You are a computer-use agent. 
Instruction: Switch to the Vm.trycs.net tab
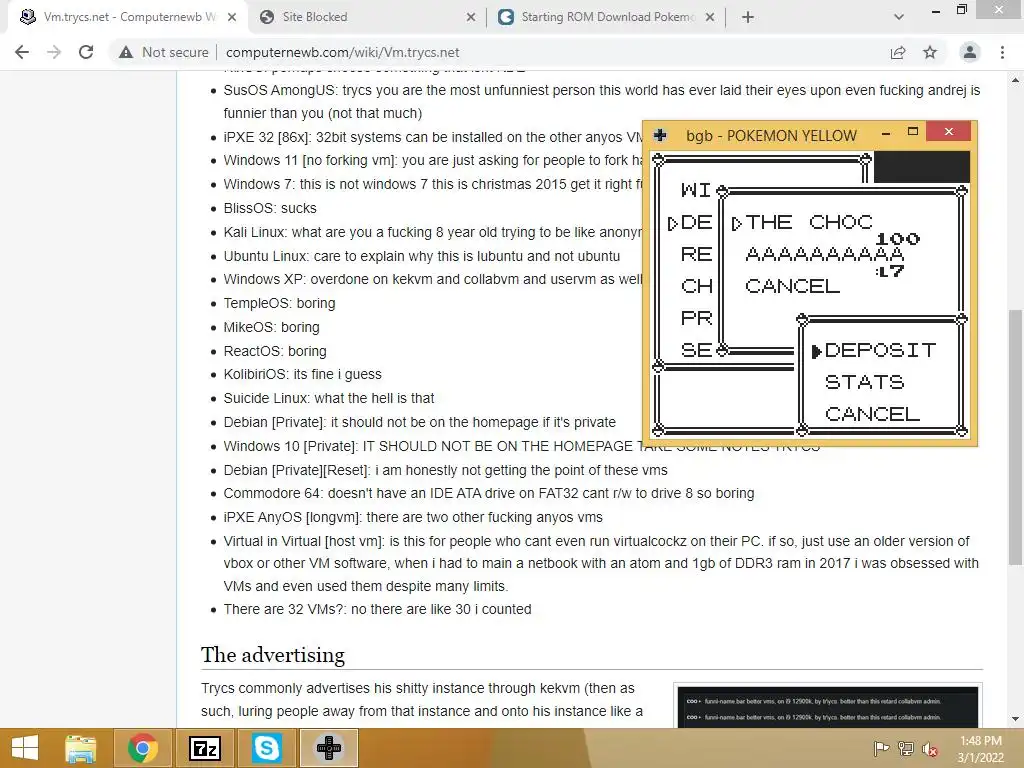[x=128, y=17]
